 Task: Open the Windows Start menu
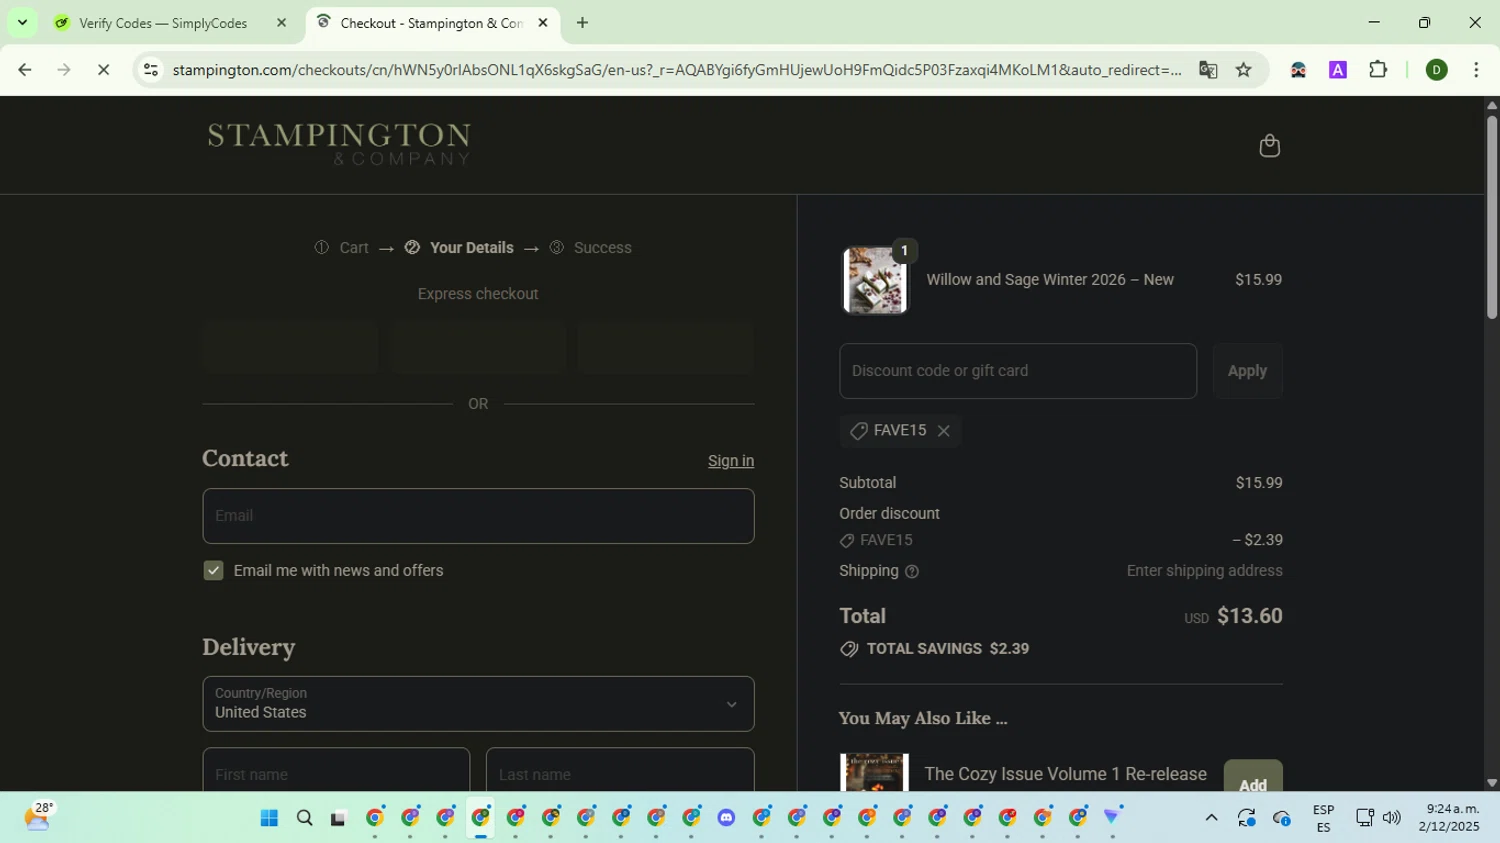[x=269, y=818]
